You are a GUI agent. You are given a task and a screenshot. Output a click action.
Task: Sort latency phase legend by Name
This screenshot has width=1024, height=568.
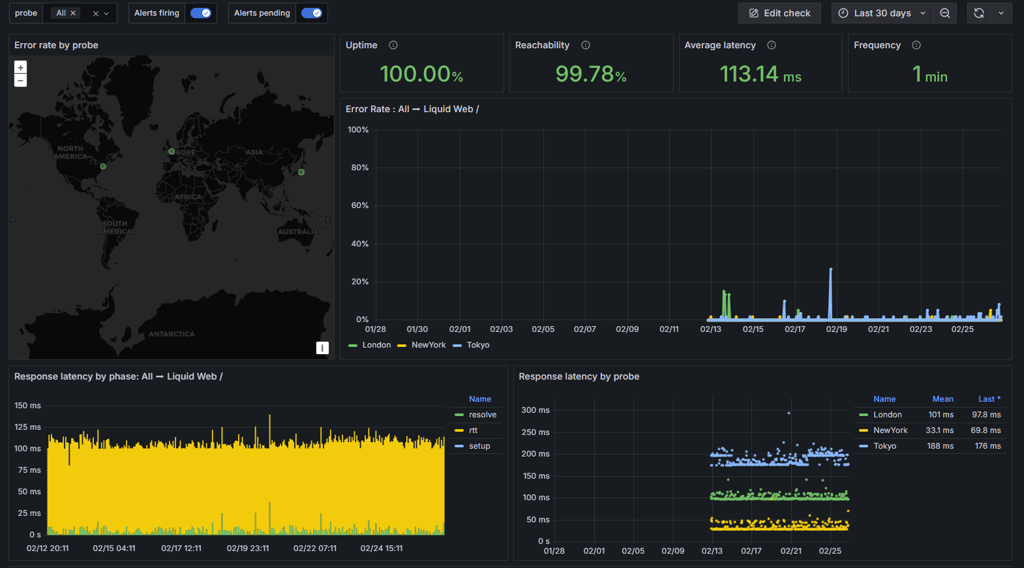pos(479,399)
